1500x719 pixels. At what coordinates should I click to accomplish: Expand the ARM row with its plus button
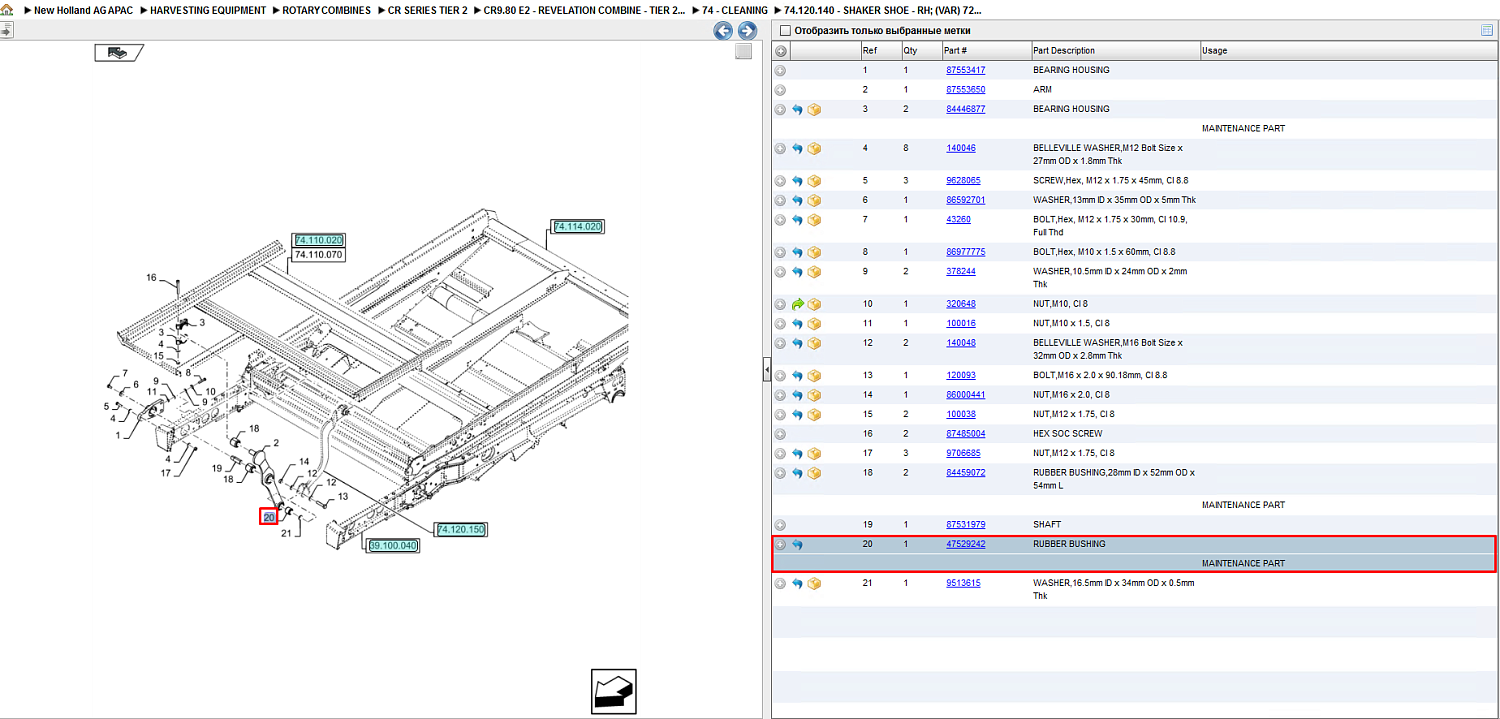click(780, 90)
